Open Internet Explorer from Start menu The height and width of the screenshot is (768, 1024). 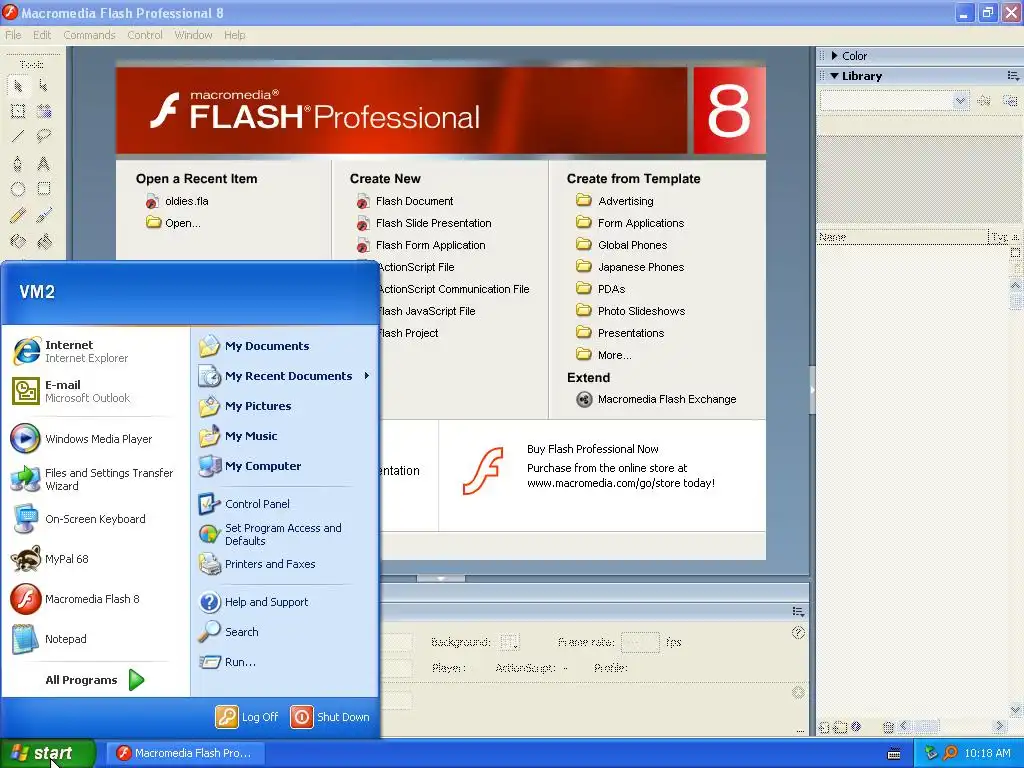coord(95,351)
